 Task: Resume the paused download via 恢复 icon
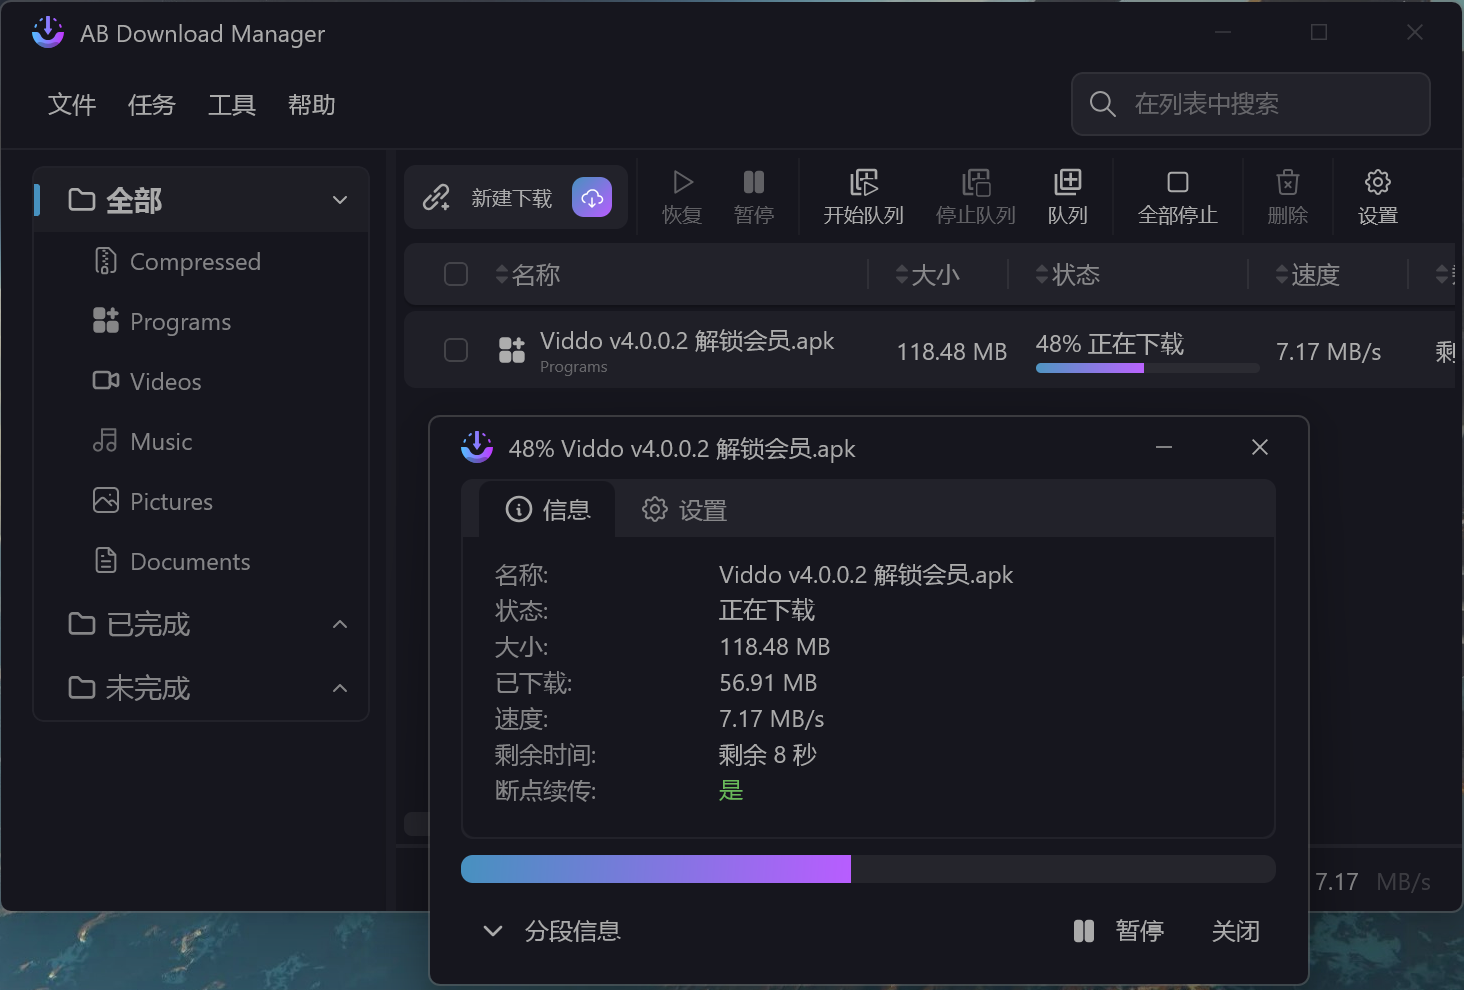tap(683, 196)
